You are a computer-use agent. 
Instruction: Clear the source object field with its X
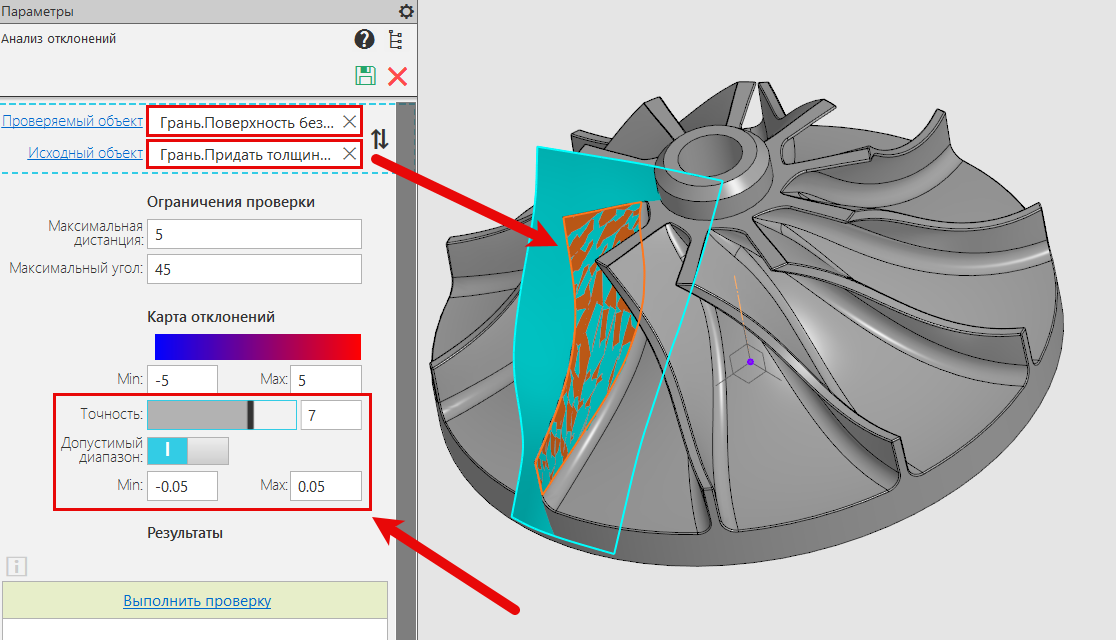coord(349,154)
